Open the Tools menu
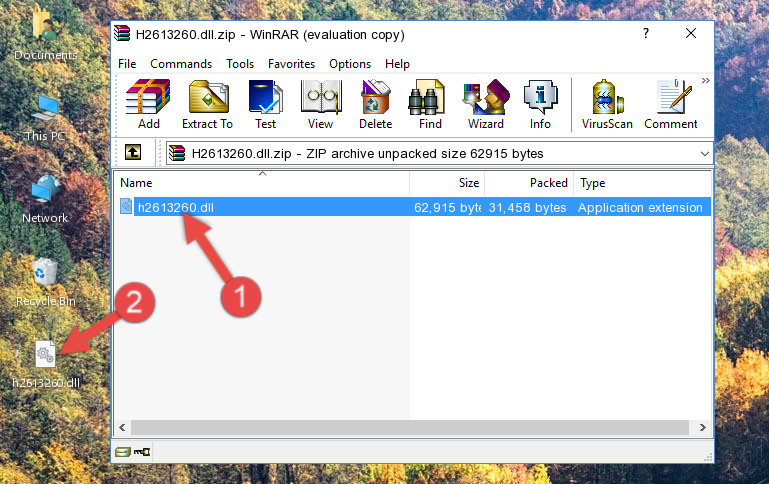The image size is (769, 484). click(240, 64)
